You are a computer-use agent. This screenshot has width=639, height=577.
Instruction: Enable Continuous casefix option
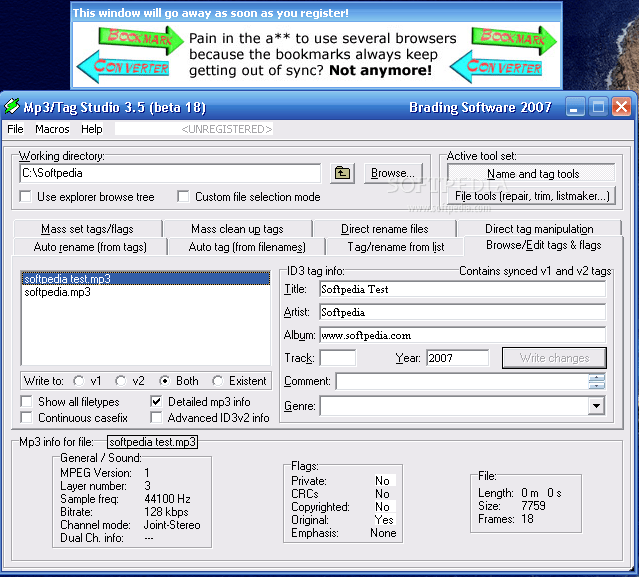pyautogui.click(x=26, y=418)
